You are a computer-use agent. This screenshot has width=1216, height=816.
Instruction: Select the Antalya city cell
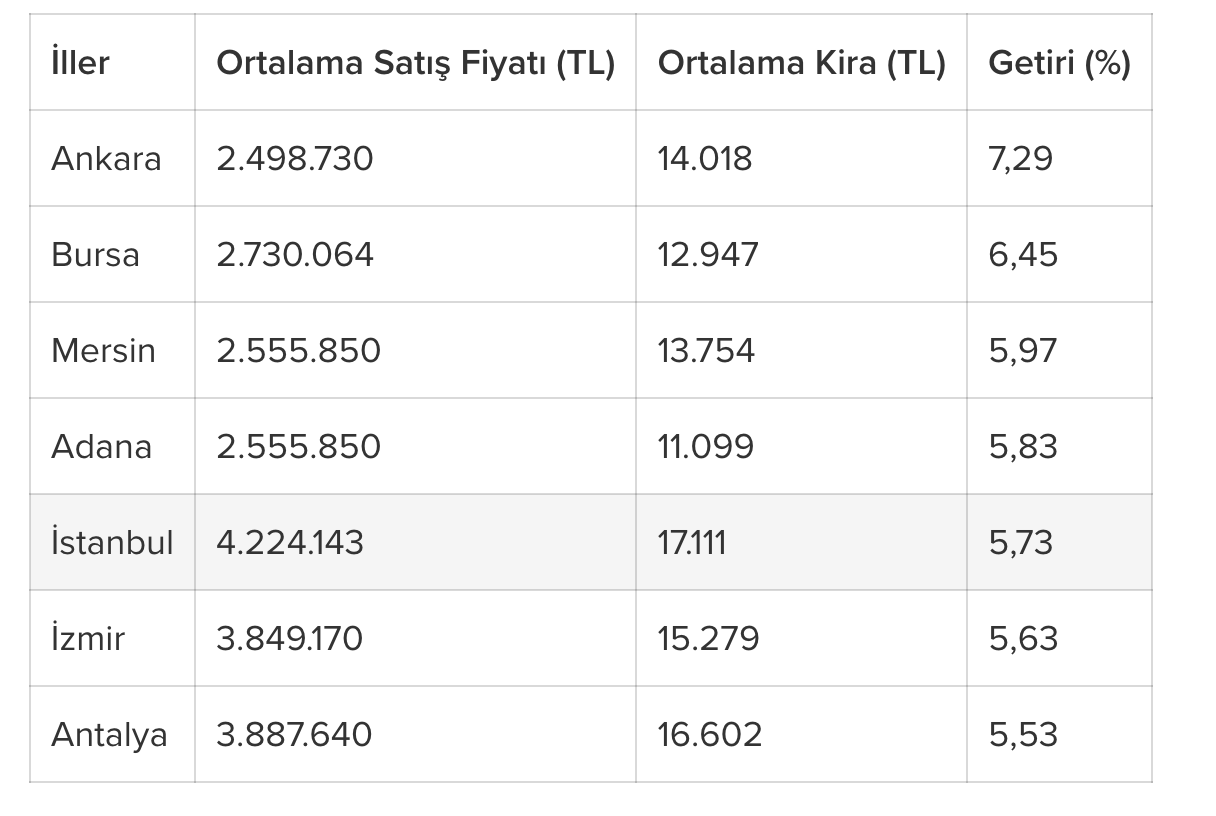point(109,735)
